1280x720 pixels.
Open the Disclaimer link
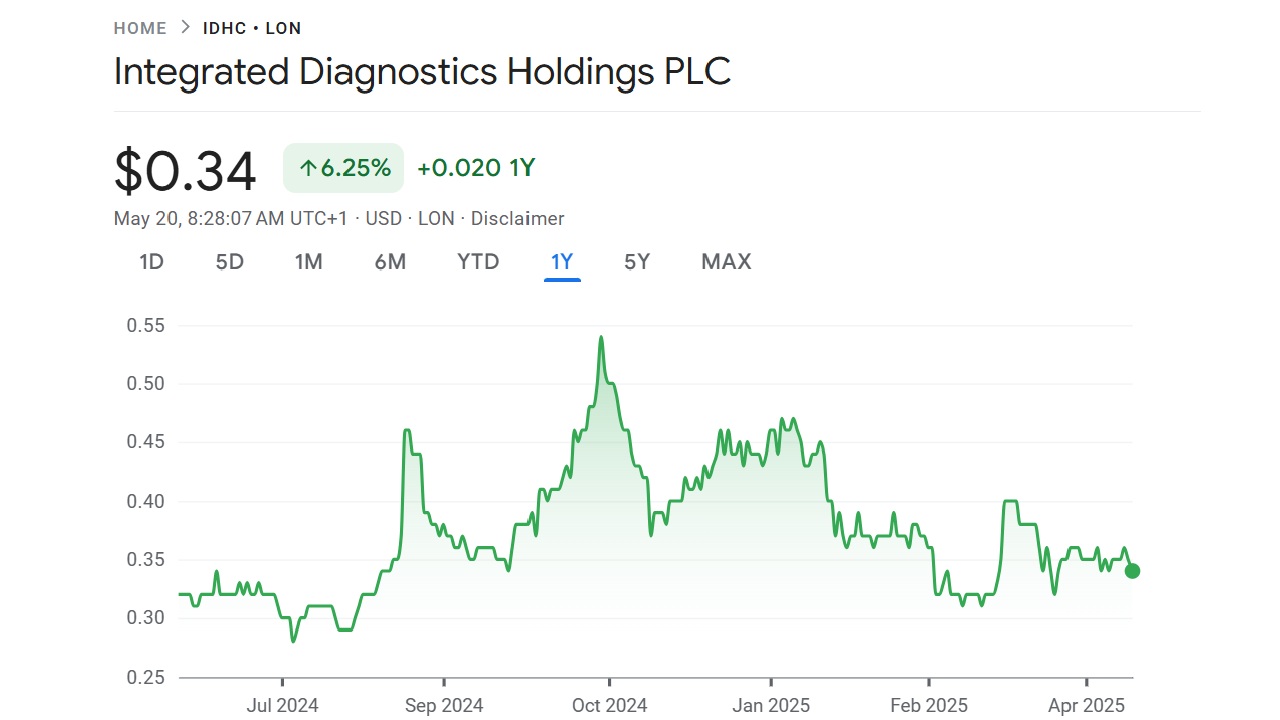pyautogui.click(x=517, y=218)
